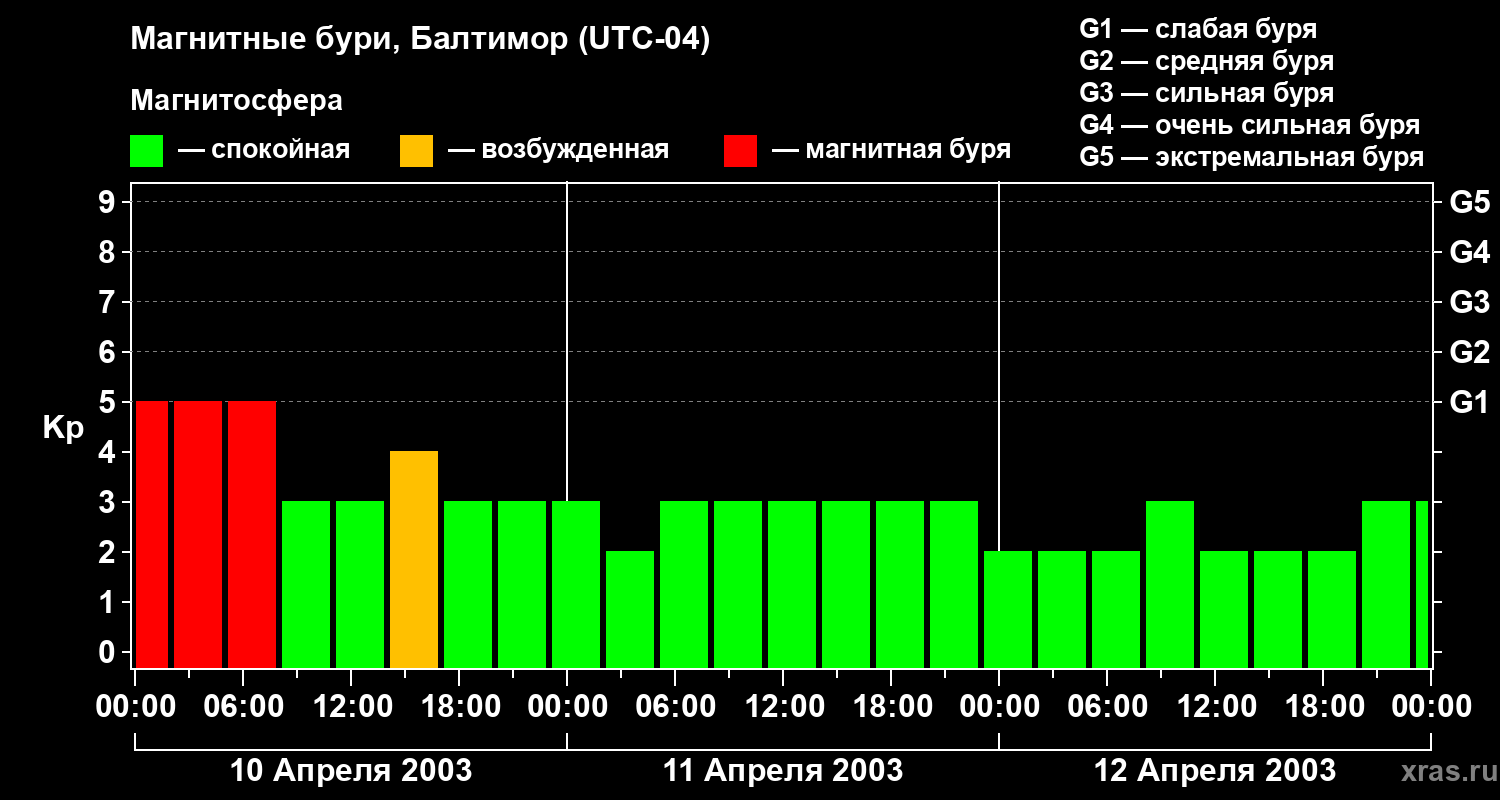Click the 12:00 time label above 10 Апреля

[351, 707]
